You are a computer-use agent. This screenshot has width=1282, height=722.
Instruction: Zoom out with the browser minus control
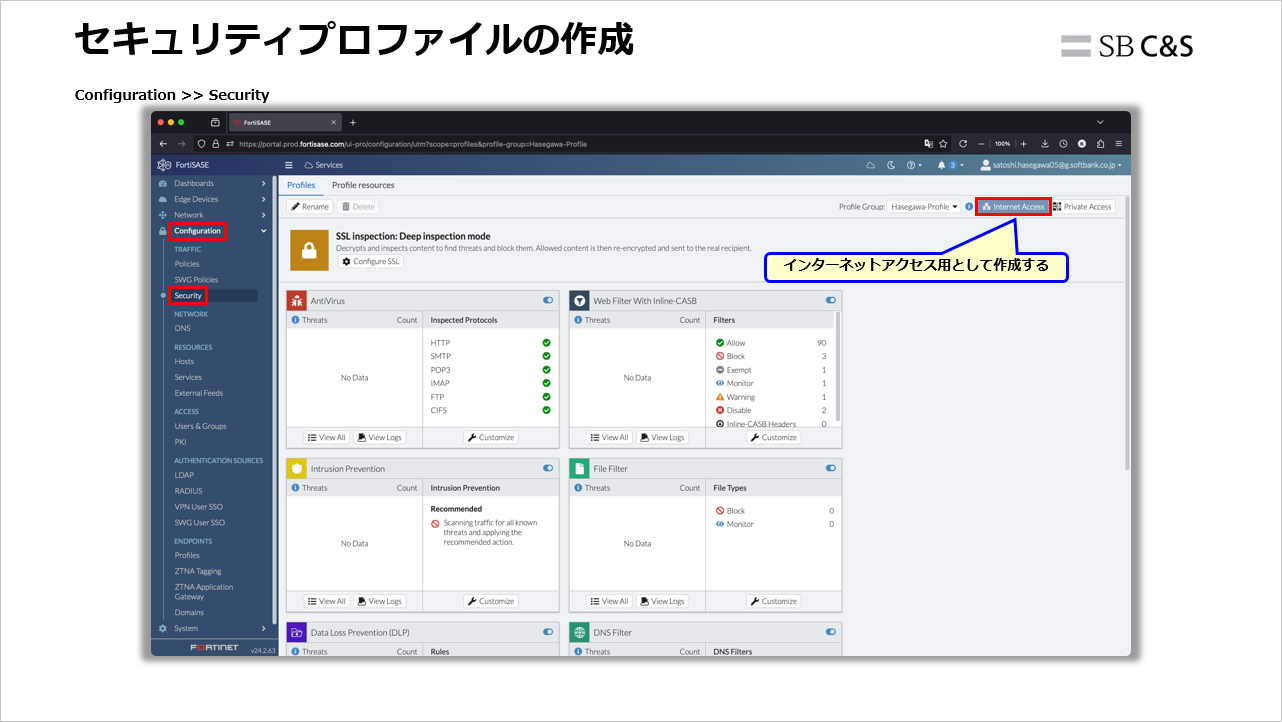coord(982,144)
